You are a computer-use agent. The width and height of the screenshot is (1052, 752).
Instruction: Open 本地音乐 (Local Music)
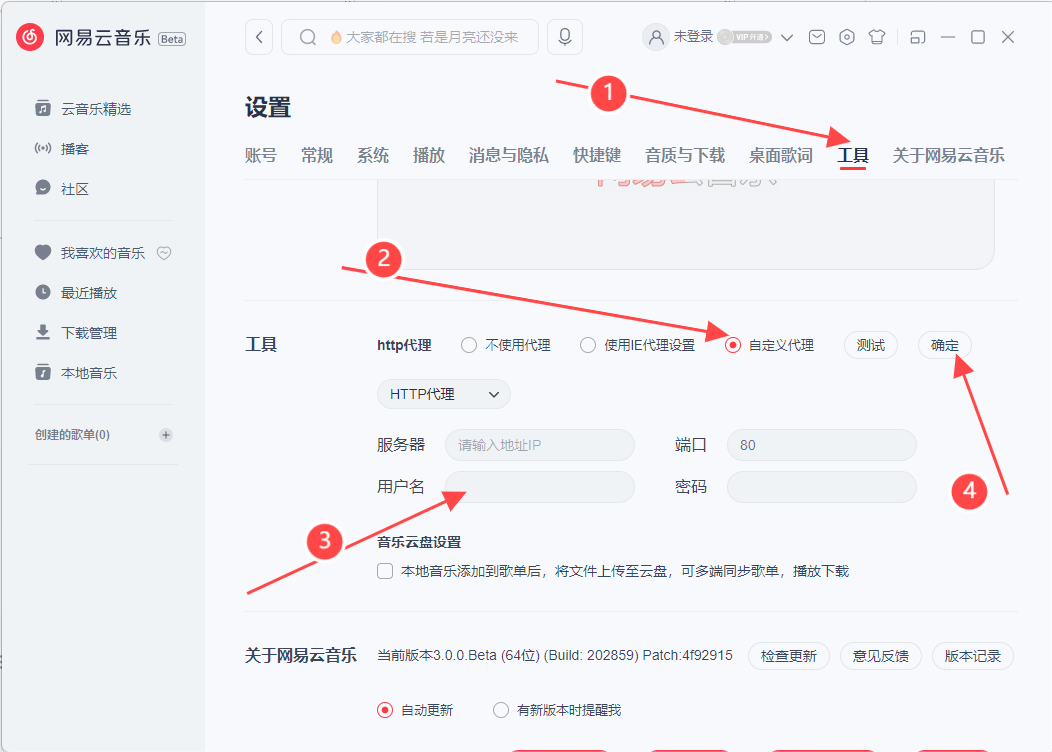tap(87, 372)
